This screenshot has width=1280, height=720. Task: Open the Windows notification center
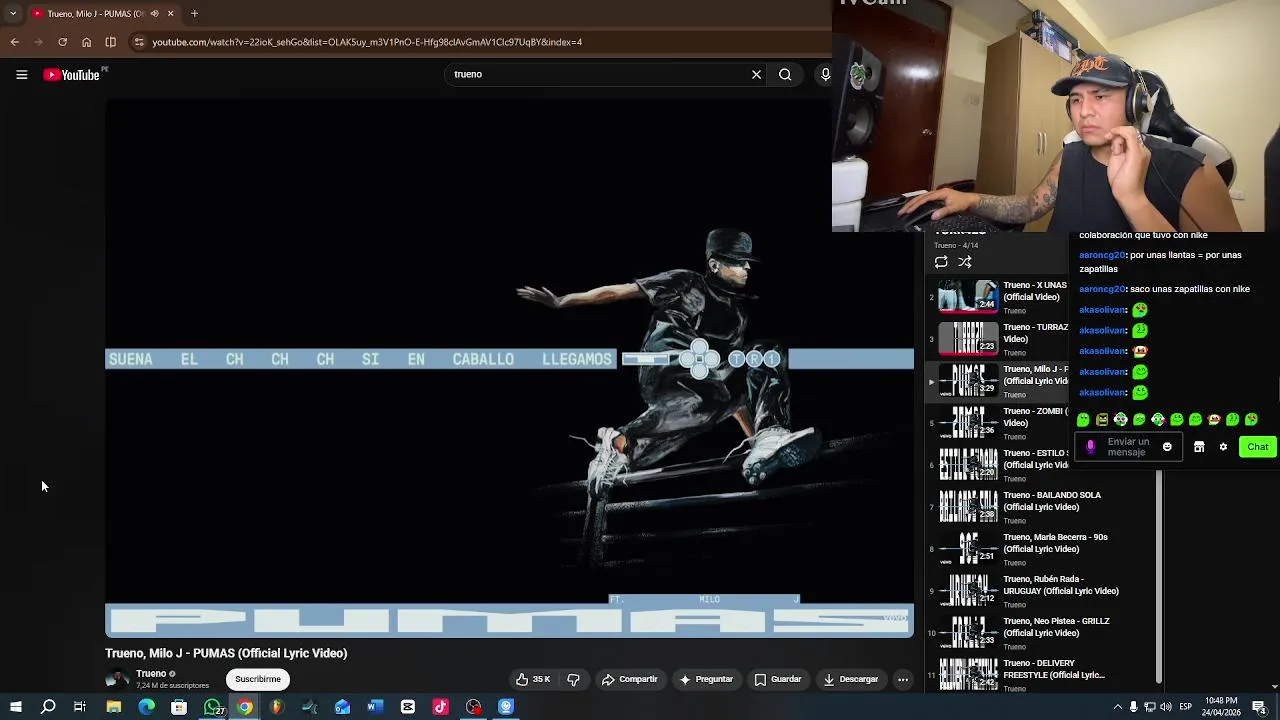pyautogui.click(x=1259, y=707)
